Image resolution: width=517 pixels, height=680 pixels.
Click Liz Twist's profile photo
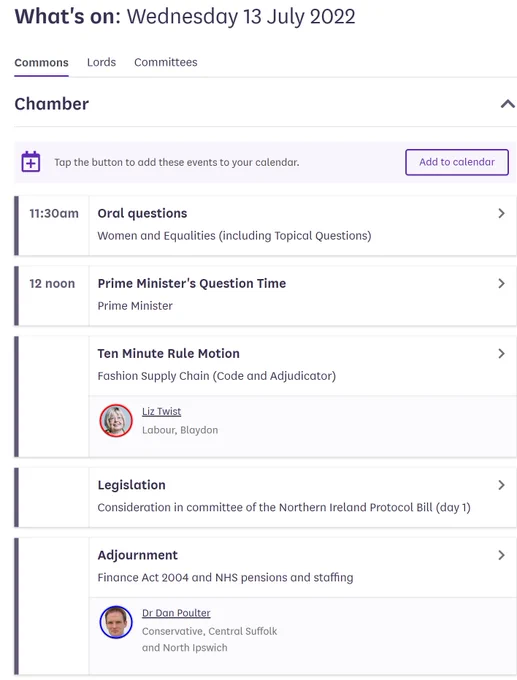pos(116,421)
